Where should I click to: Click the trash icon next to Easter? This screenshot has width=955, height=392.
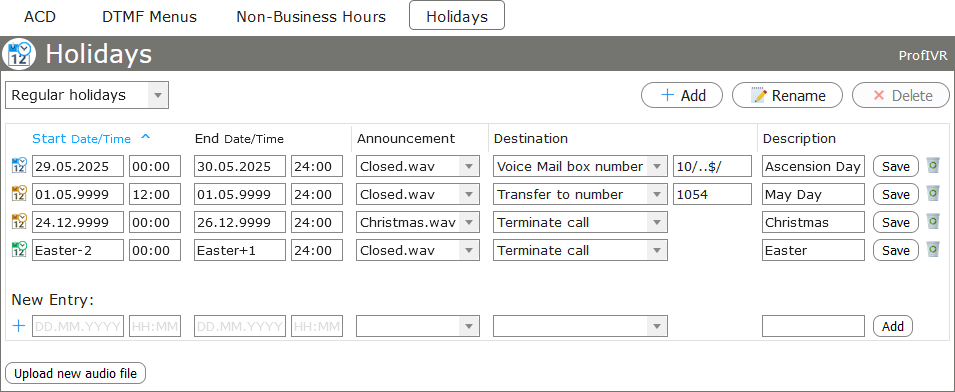(933, 250)
